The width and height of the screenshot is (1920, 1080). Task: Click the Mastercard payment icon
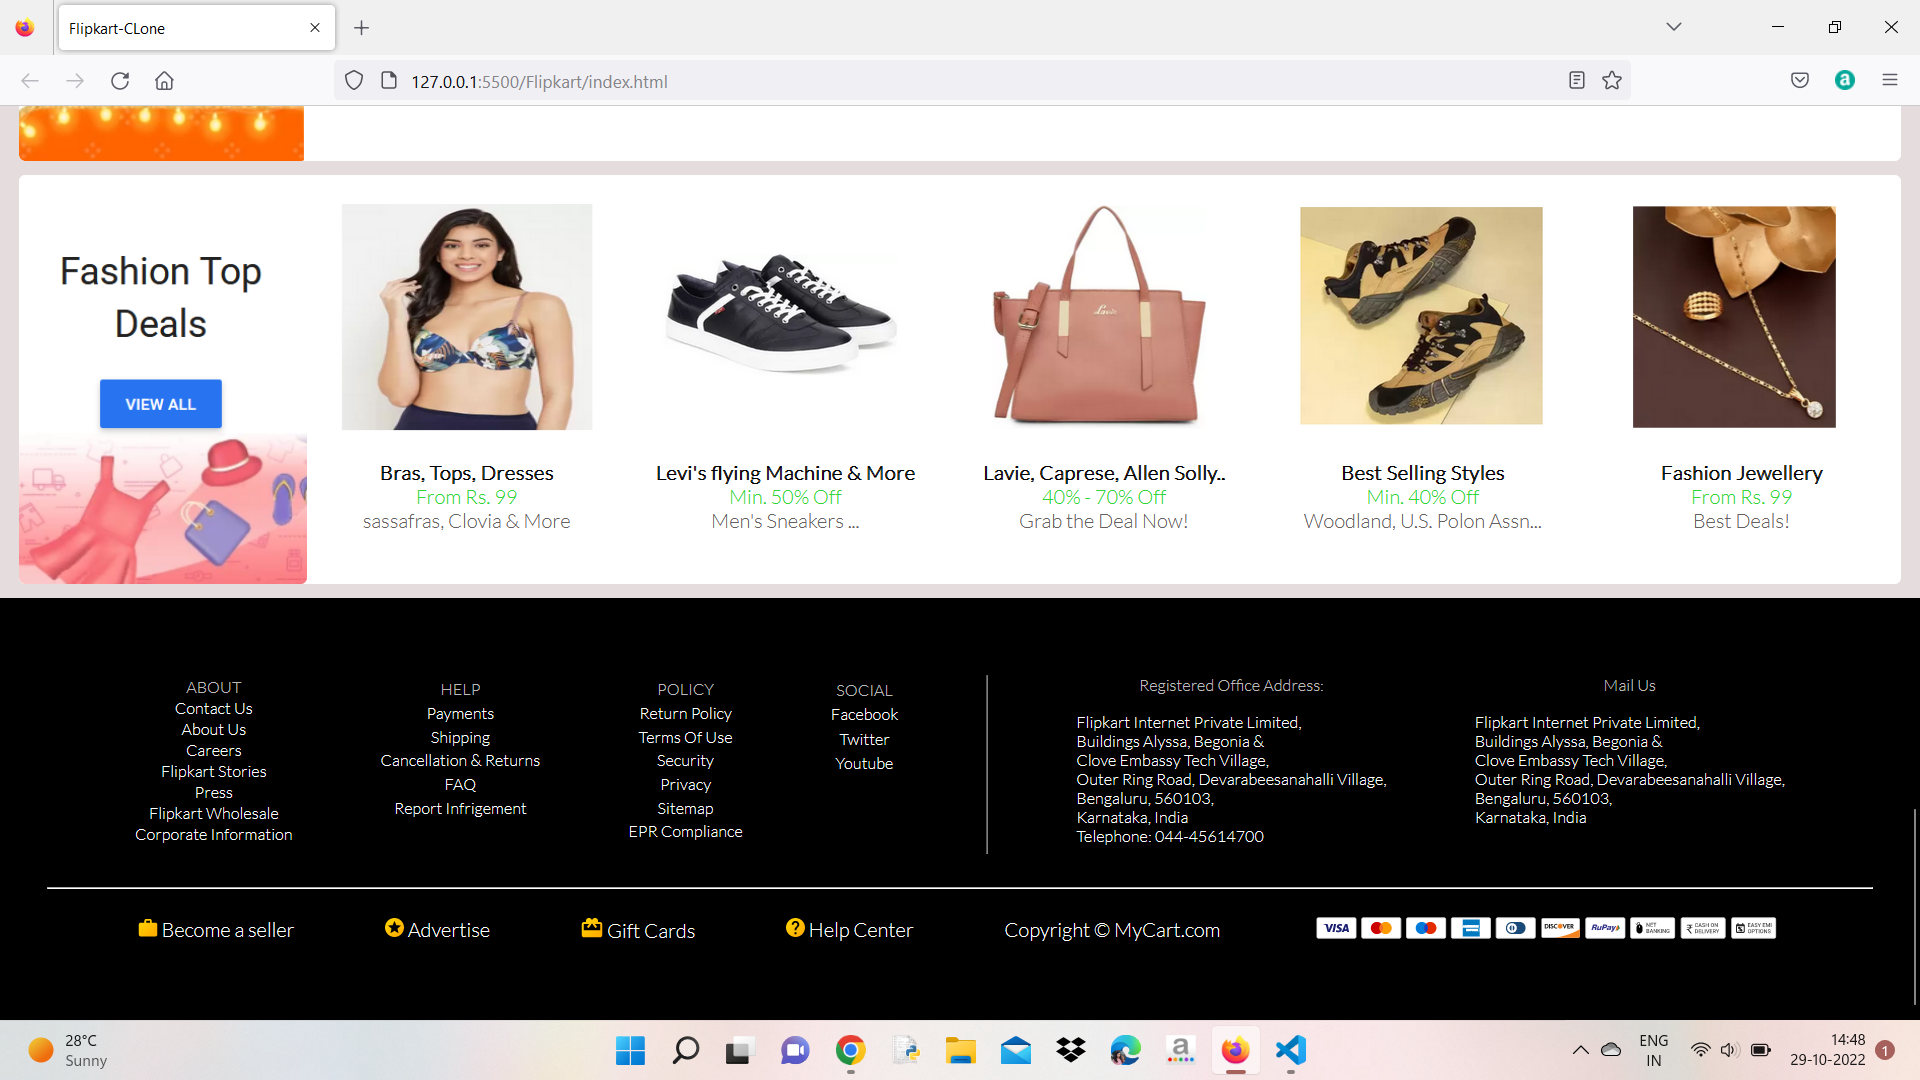coord(1381,928)
